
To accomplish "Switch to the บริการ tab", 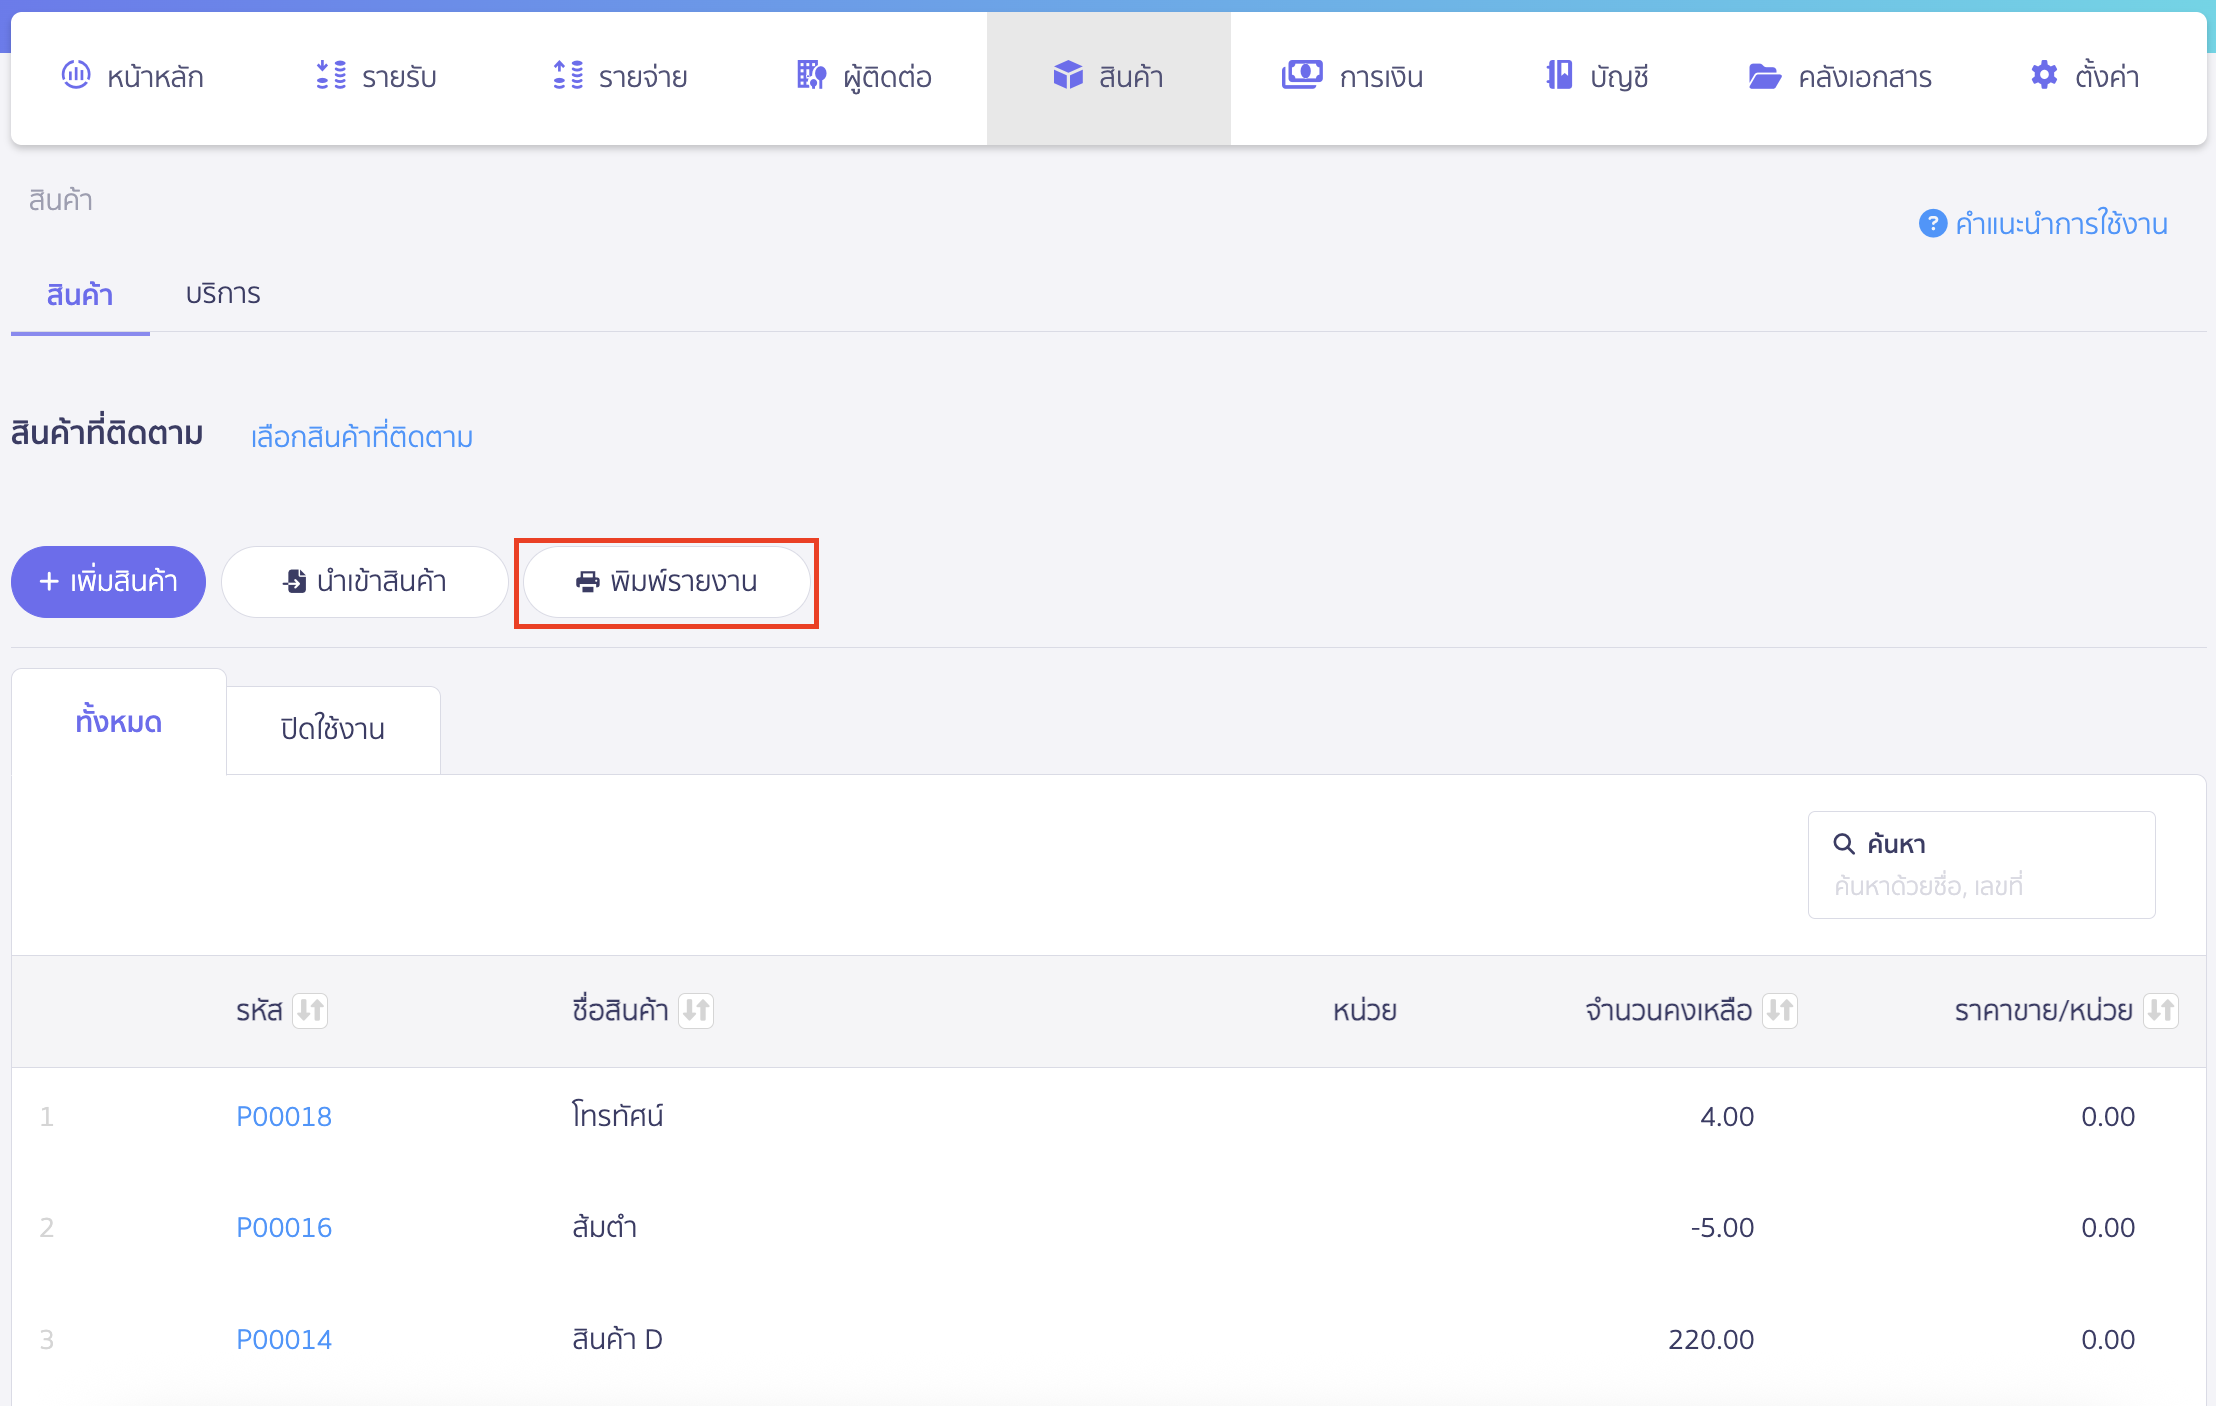I will 223,294.
